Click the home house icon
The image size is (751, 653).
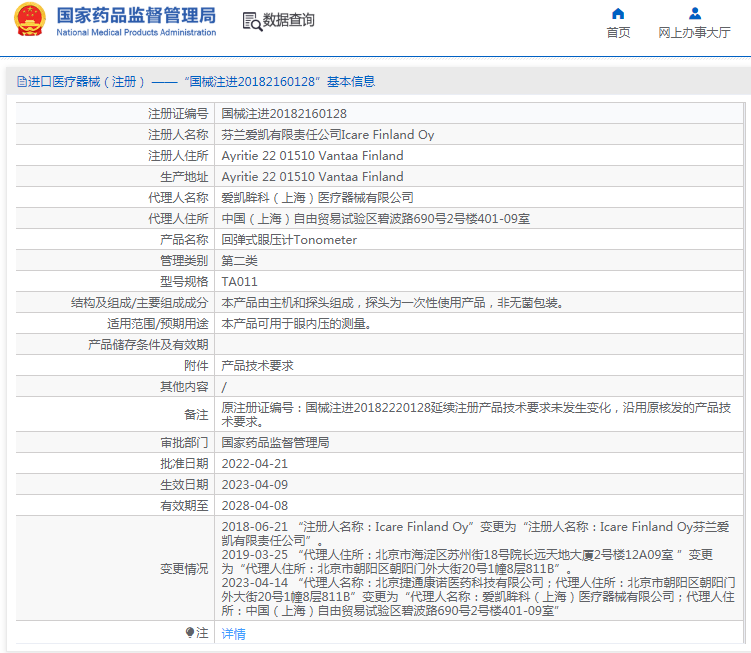click(618, 13)
